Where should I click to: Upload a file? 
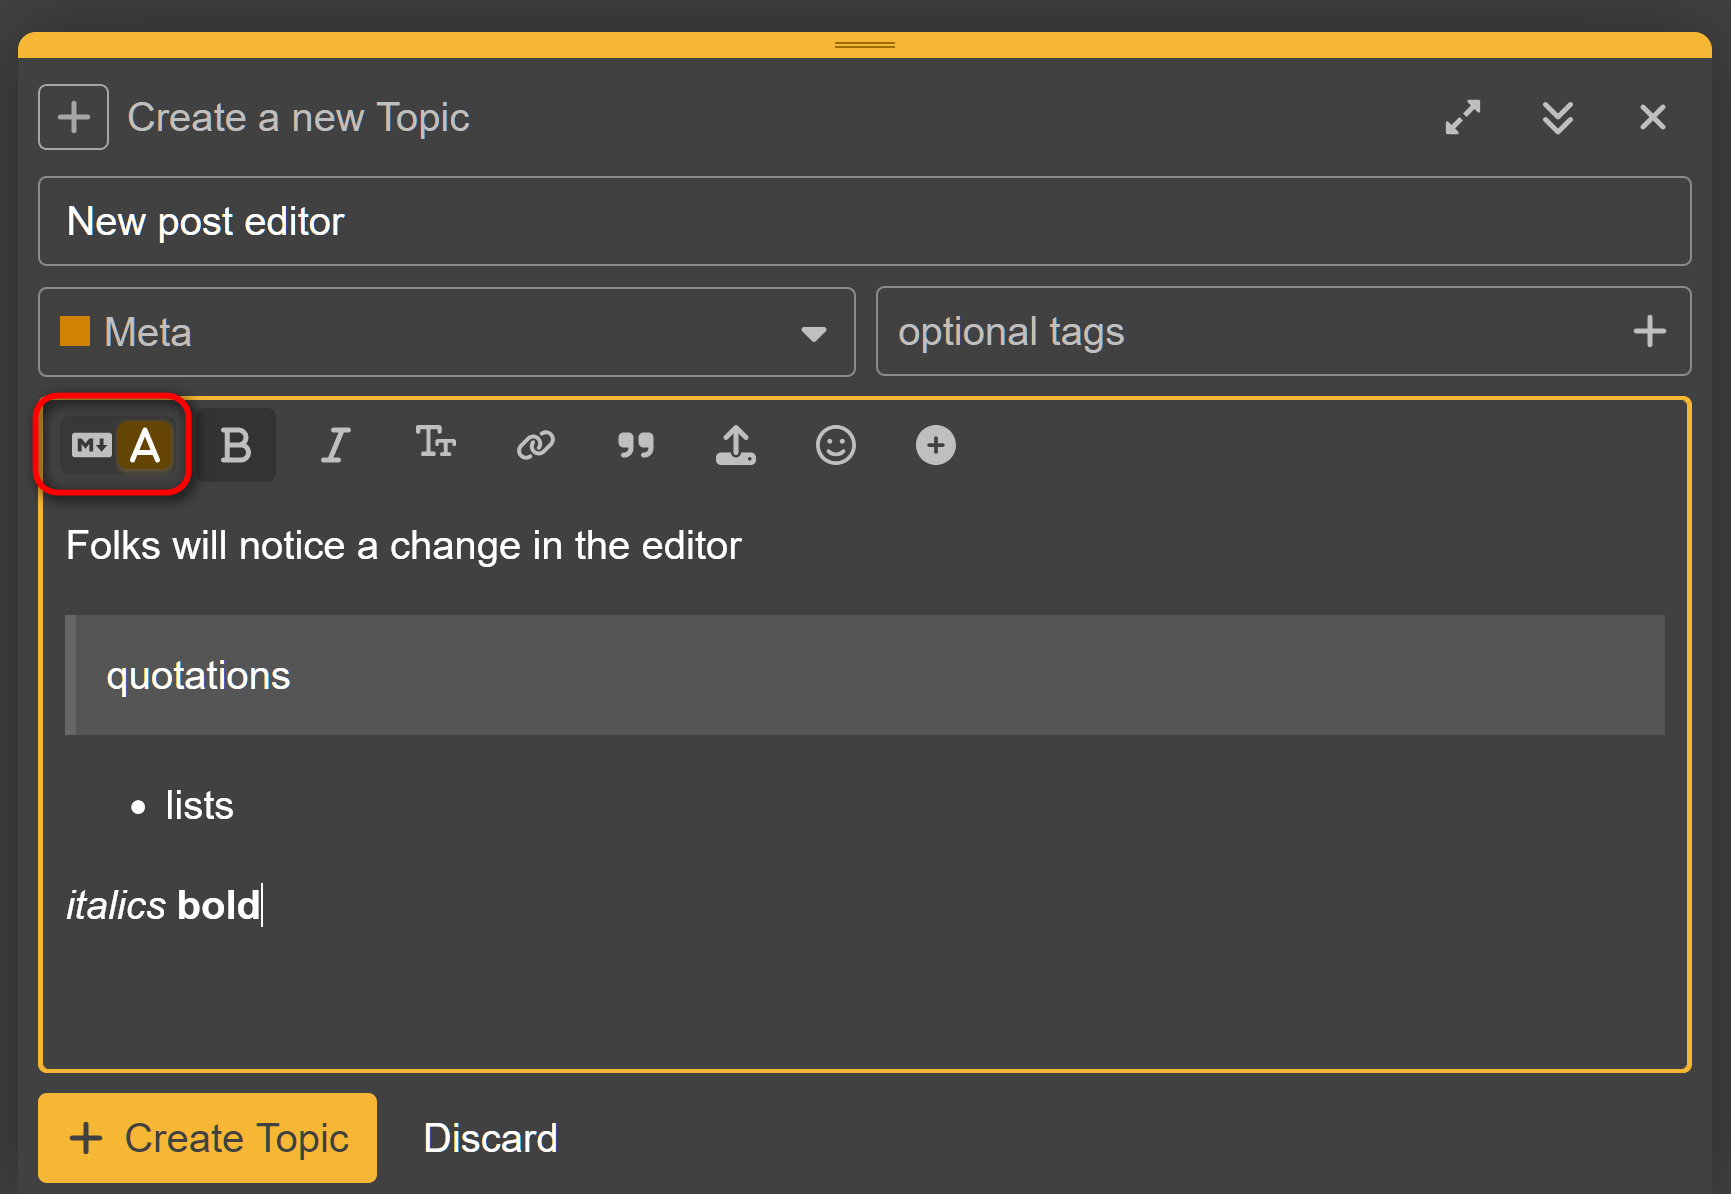736,445
